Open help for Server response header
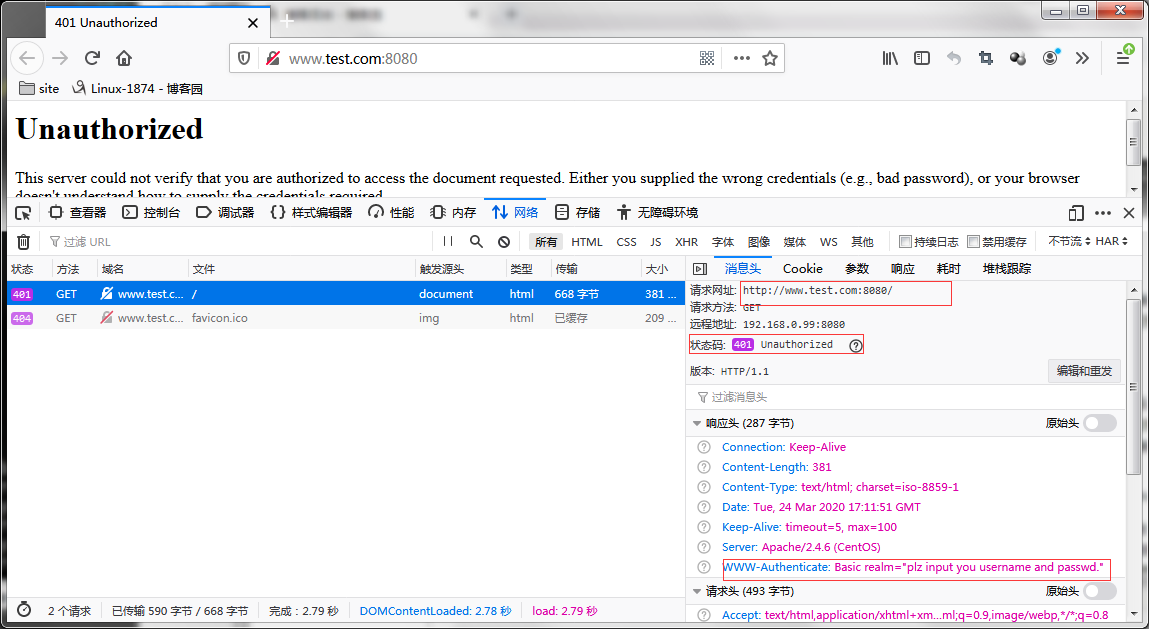Screen dimensions: 1149x629 [704, 547]
